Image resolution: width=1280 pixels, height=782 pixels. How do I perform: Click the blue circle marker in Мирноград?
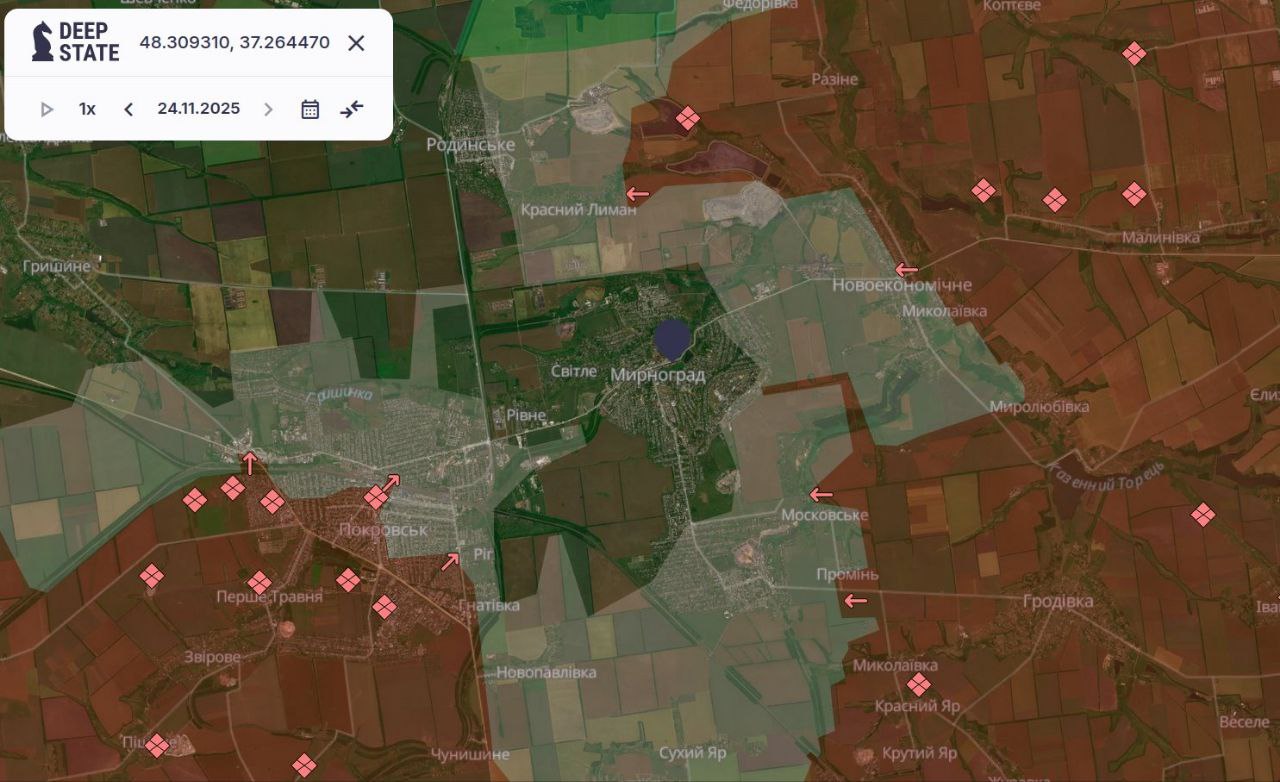(x=671, y=340)
